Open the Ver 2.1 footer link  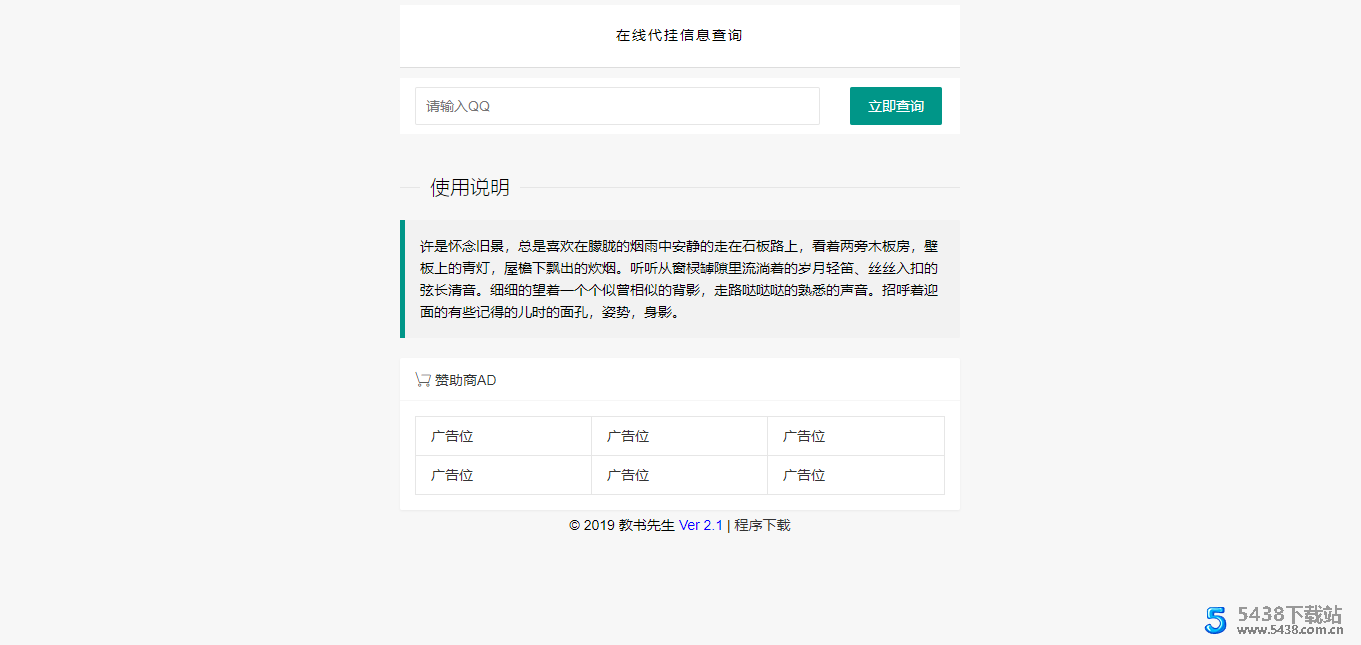coord(700,524)
